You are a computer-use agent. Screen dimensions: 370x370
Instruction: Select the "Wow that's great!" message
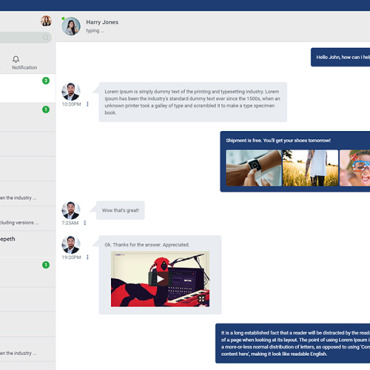[x=120, y=210]
